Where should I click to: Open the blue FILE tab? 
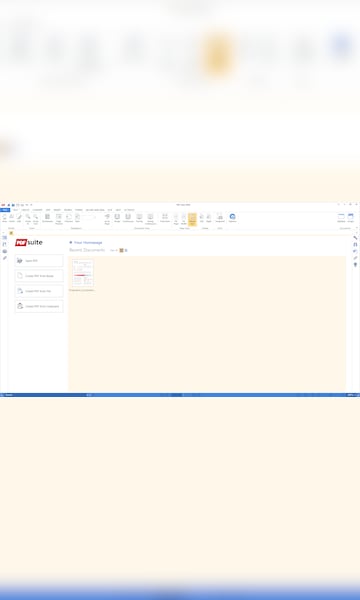click(x=5, y=210)
